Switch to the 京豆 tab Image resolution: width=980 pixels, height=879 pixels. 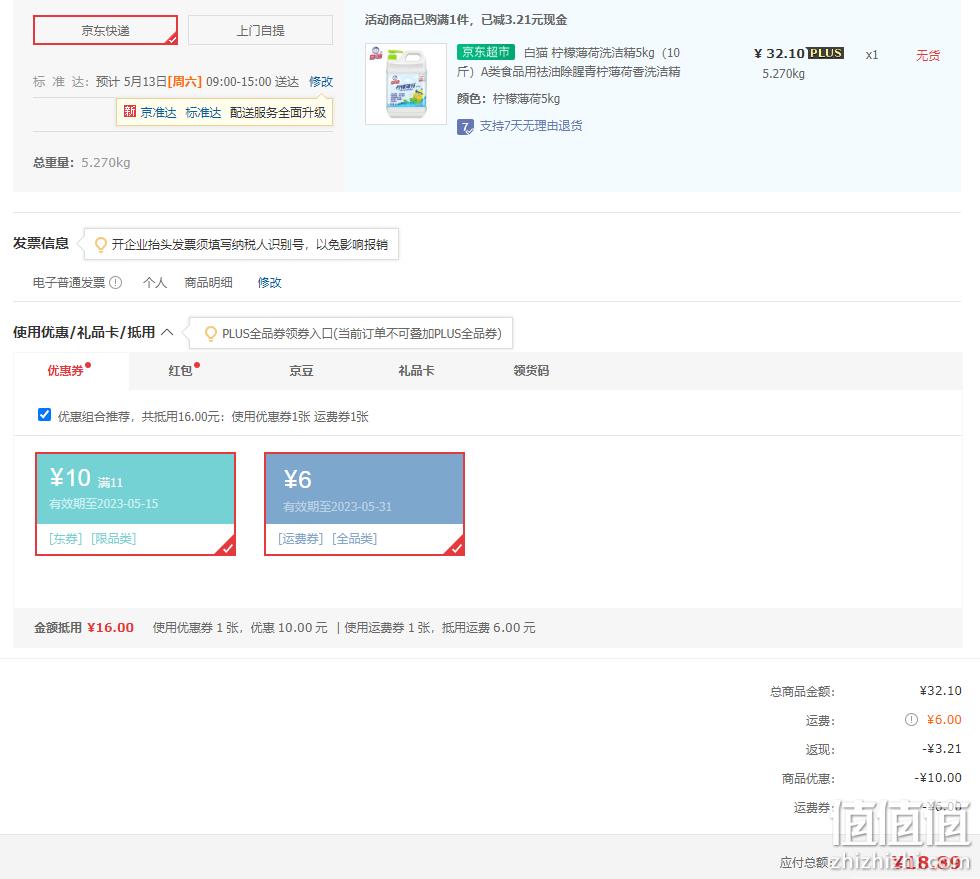coord(301,371)
